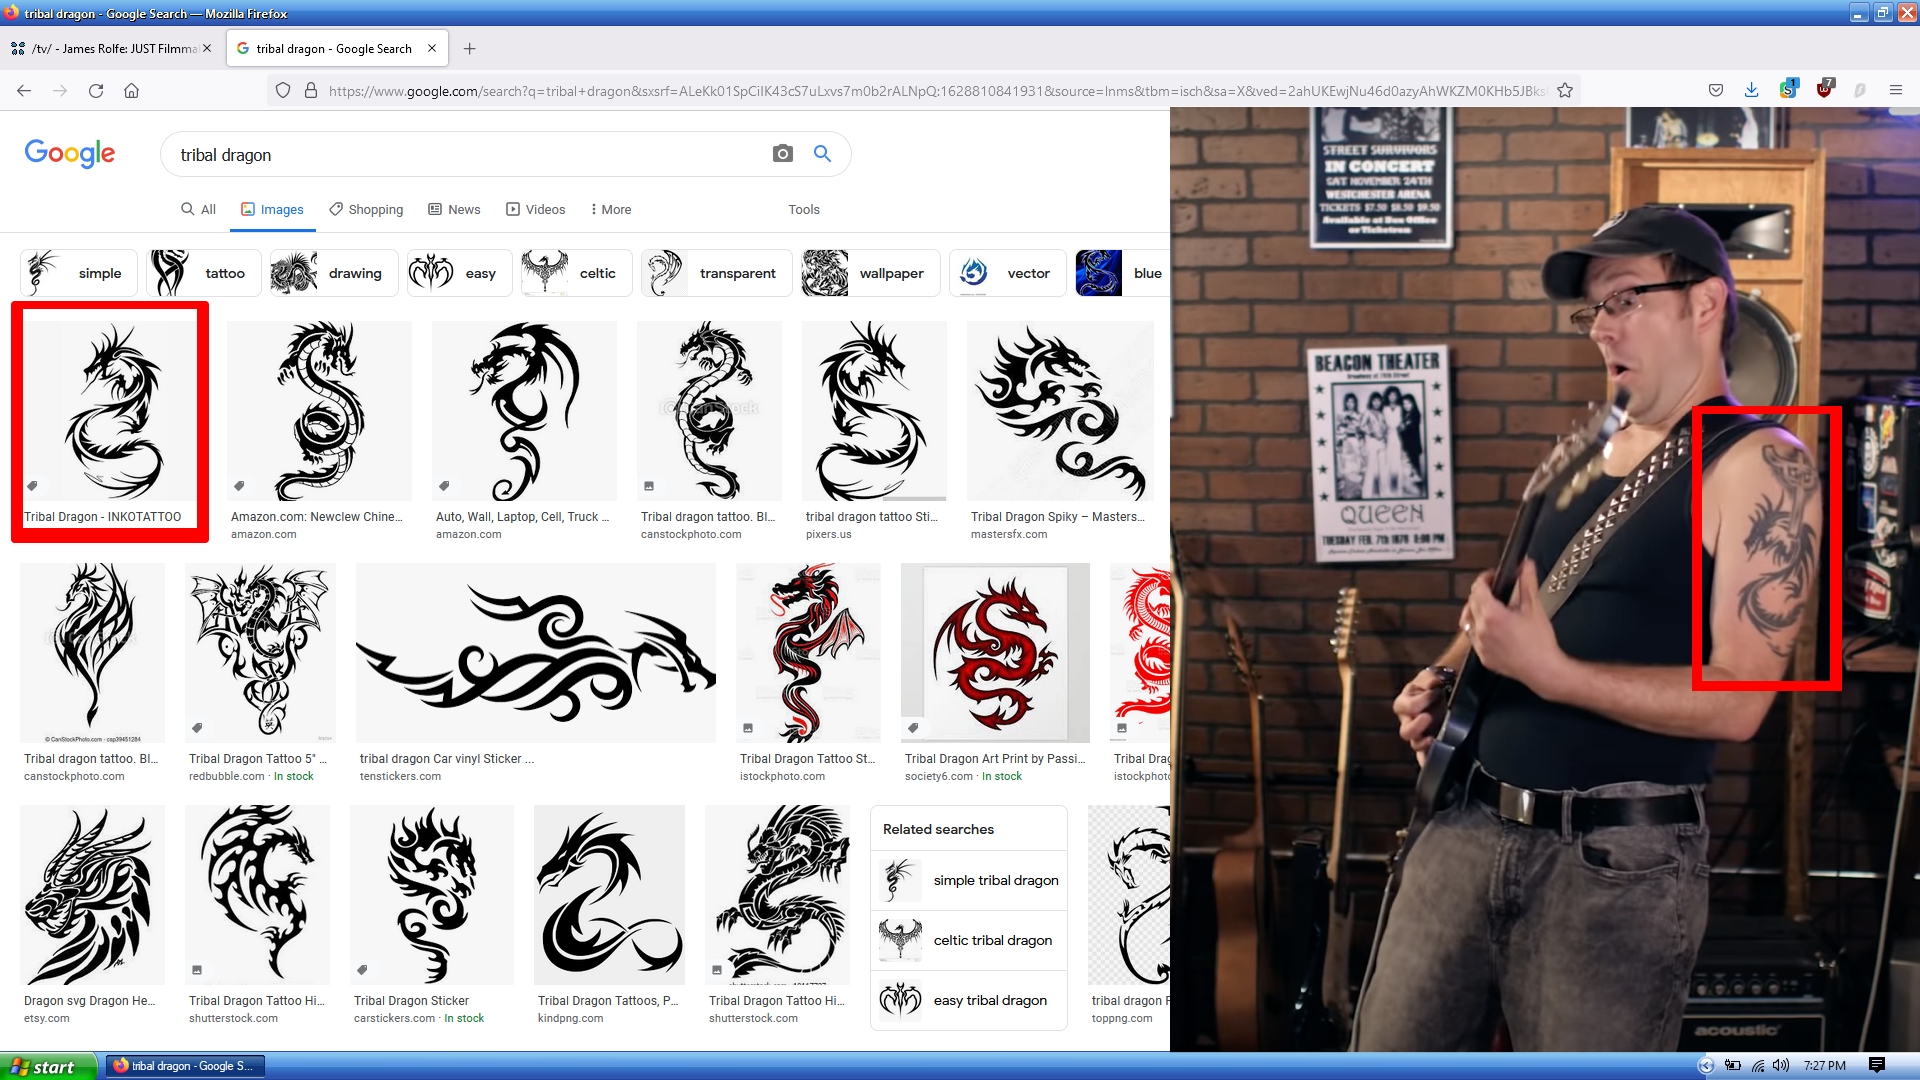Screen dimensions: 1920x1080
Task: Open the green S extension icon
Action: [1788, 89]
